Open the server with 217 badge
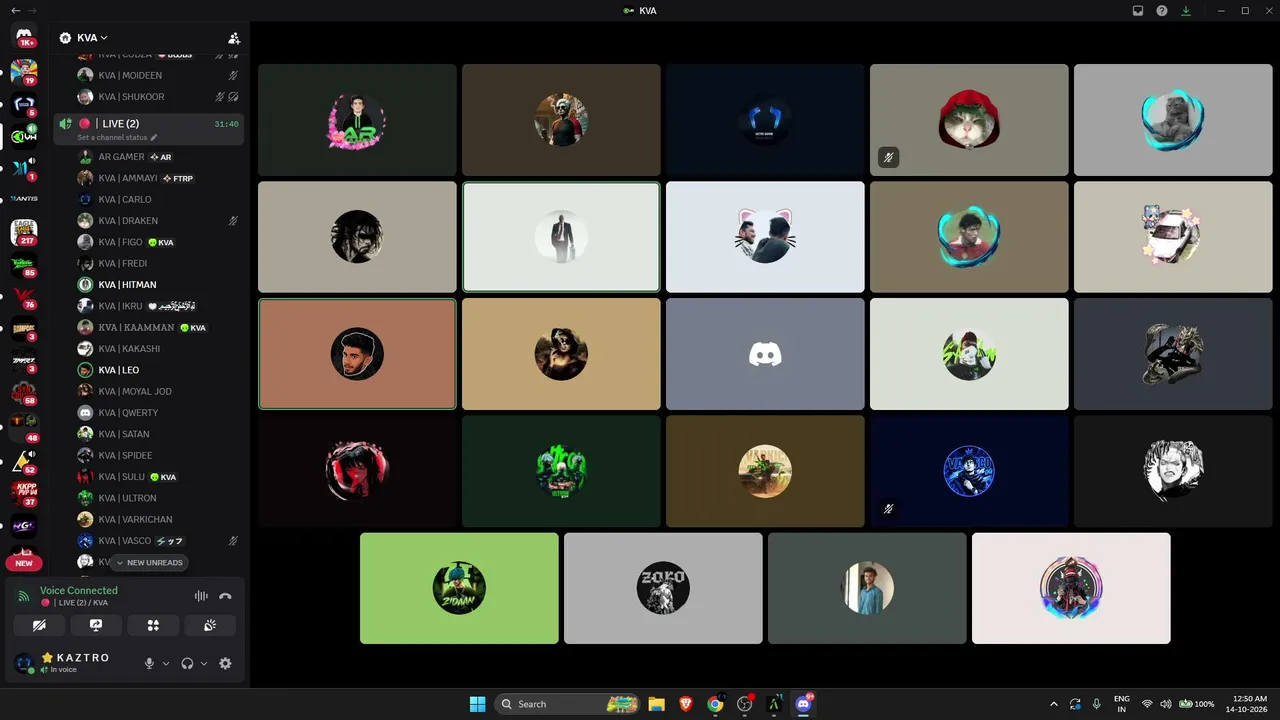 (x=24, y=231)
